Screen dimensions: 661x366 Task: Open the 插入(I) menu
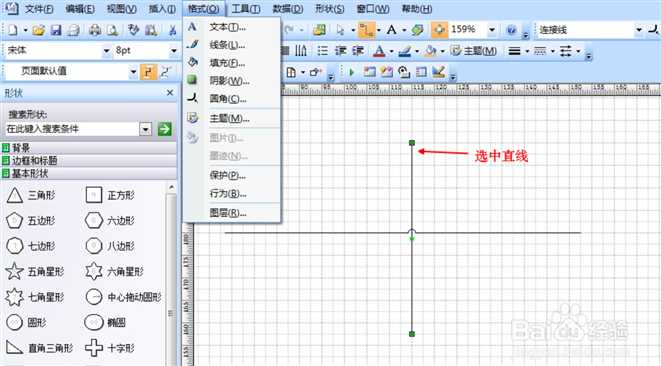pyautogui.click(x=162, y=8)
